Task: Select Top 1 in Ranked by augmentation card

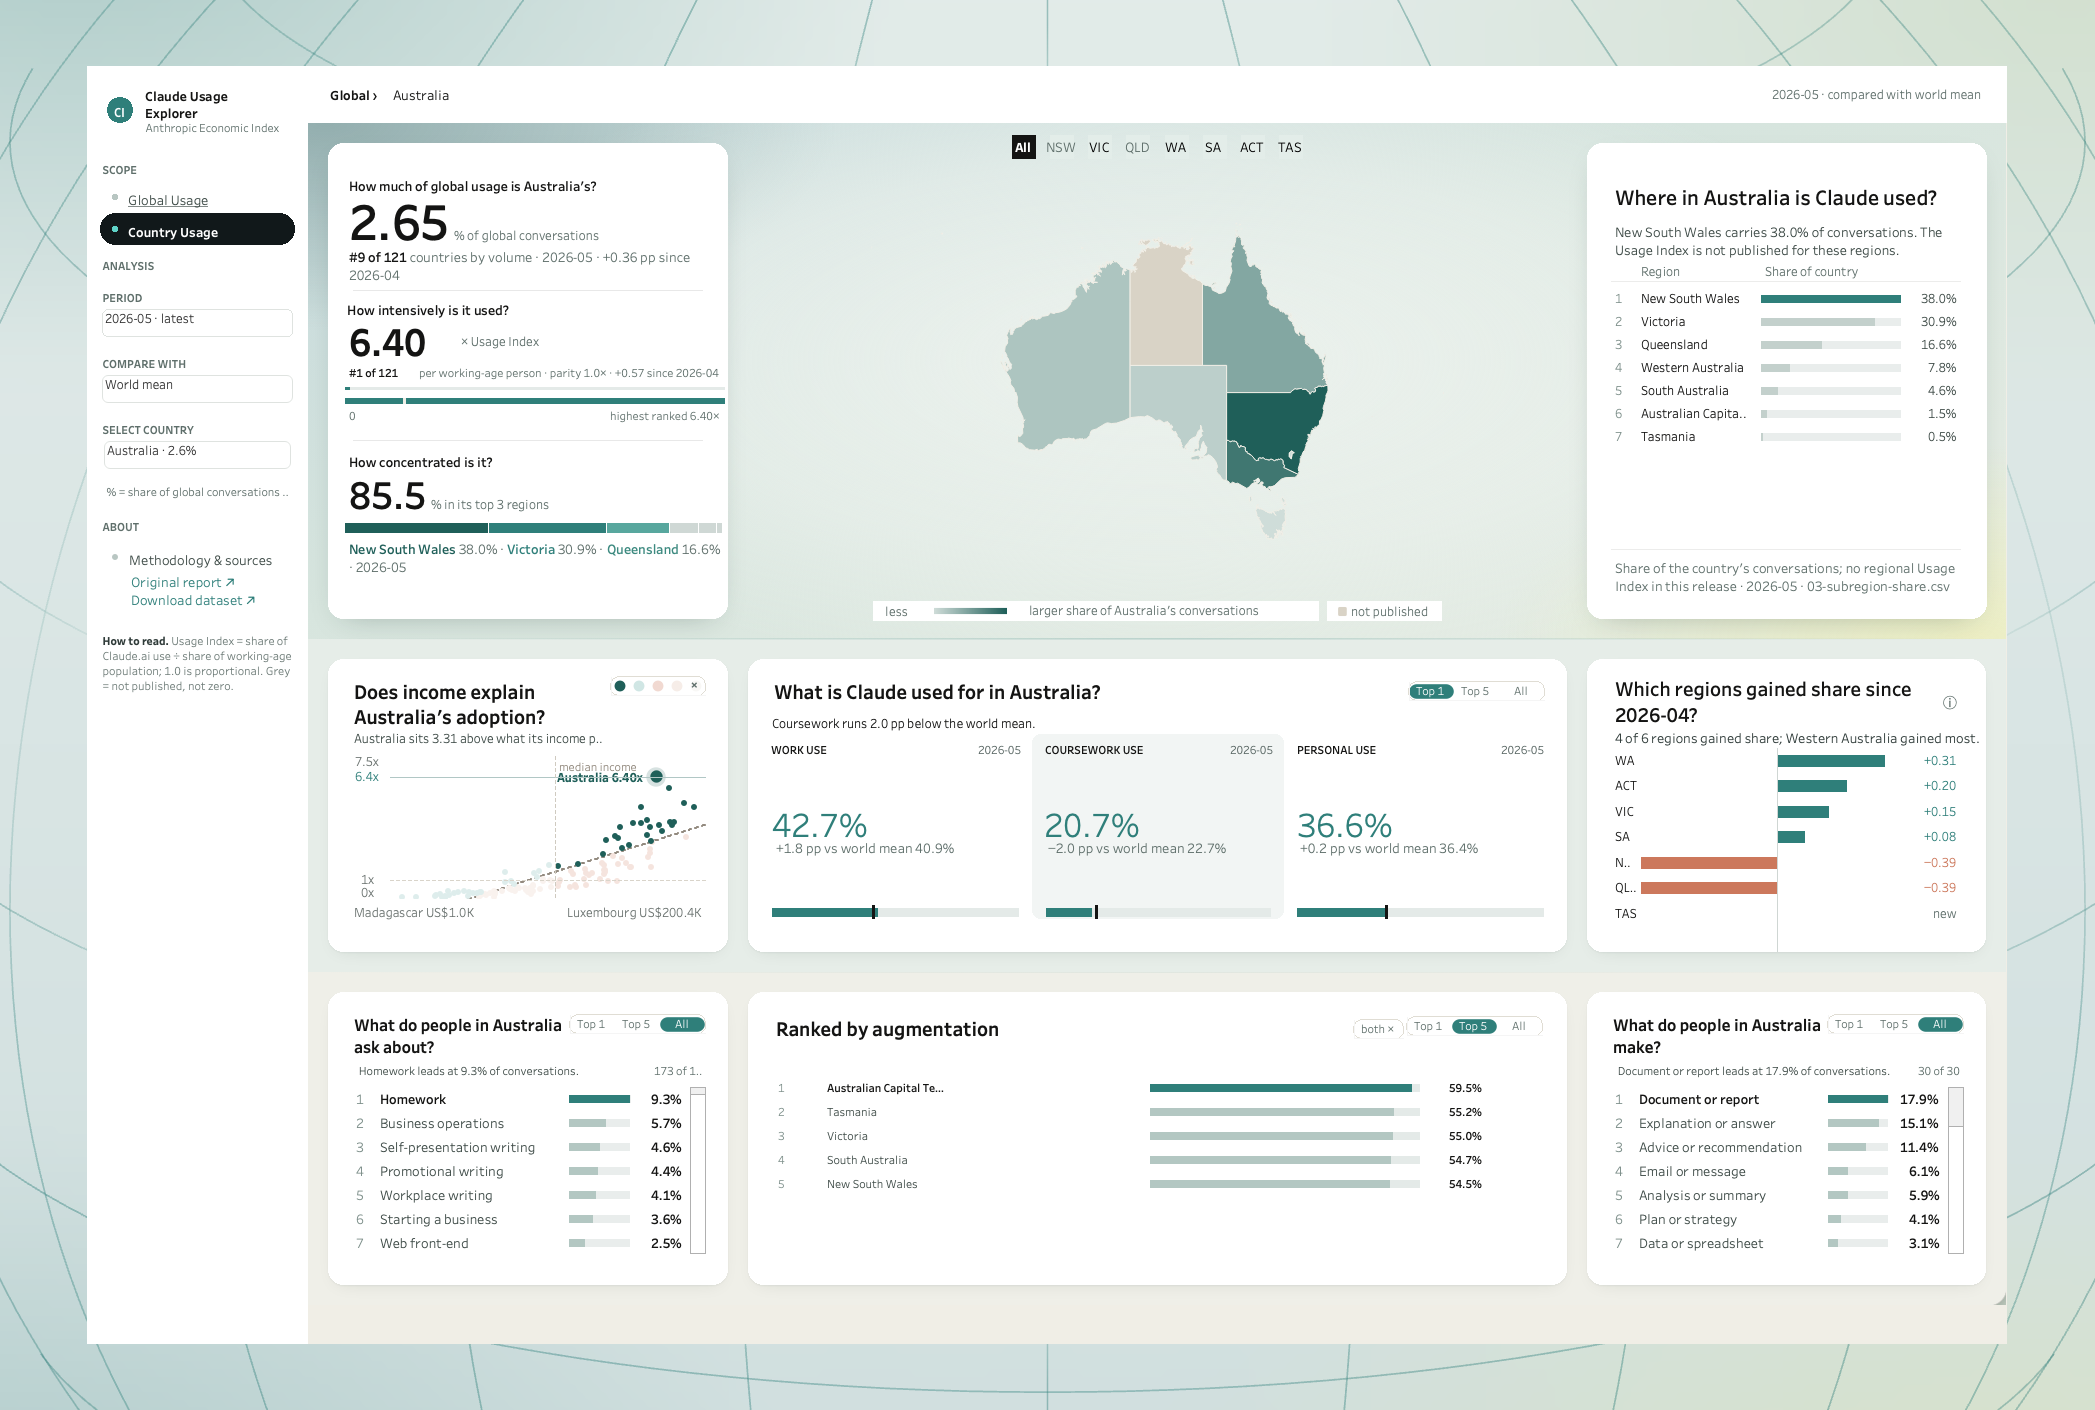Action: [x=1428, y=1026]
